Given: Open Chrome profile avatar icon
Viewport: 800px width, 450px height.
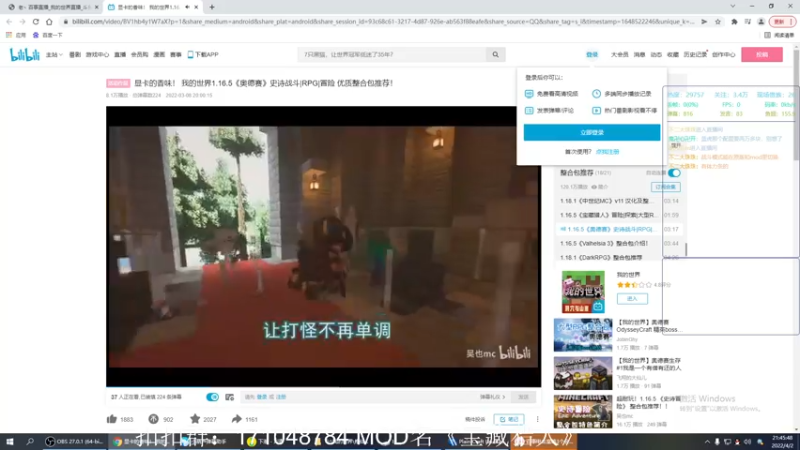Looking at the screenshot, I should 761,21.
